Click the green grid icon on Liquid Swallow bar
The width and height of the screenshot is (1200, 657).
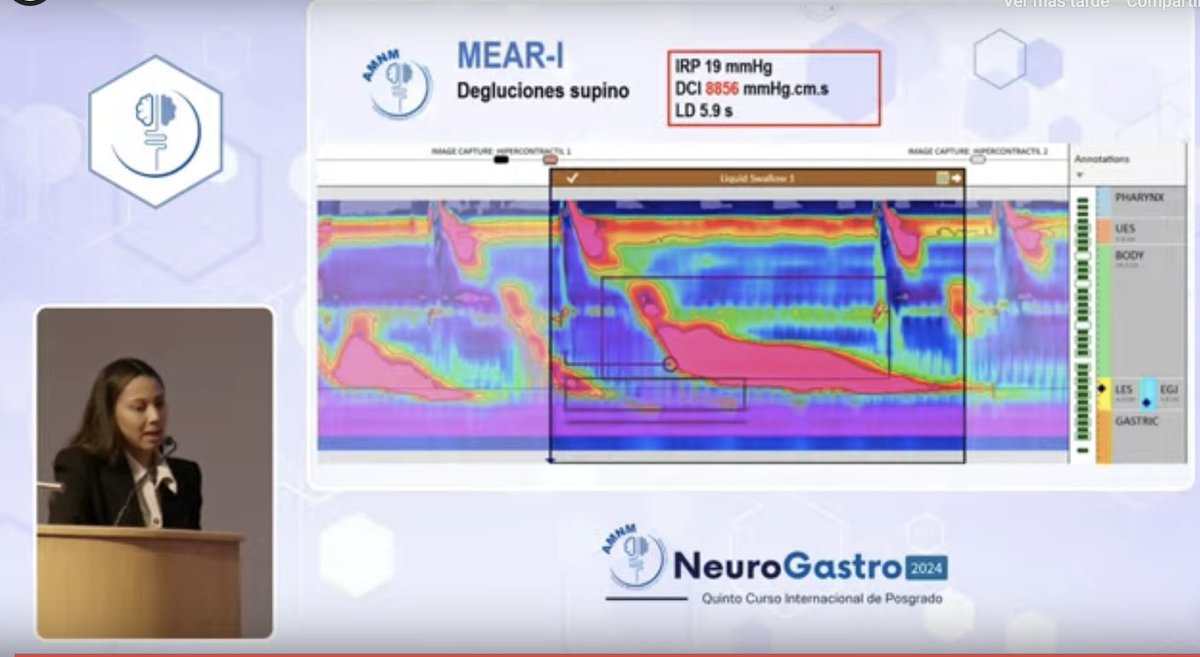[x=941, y=178]
